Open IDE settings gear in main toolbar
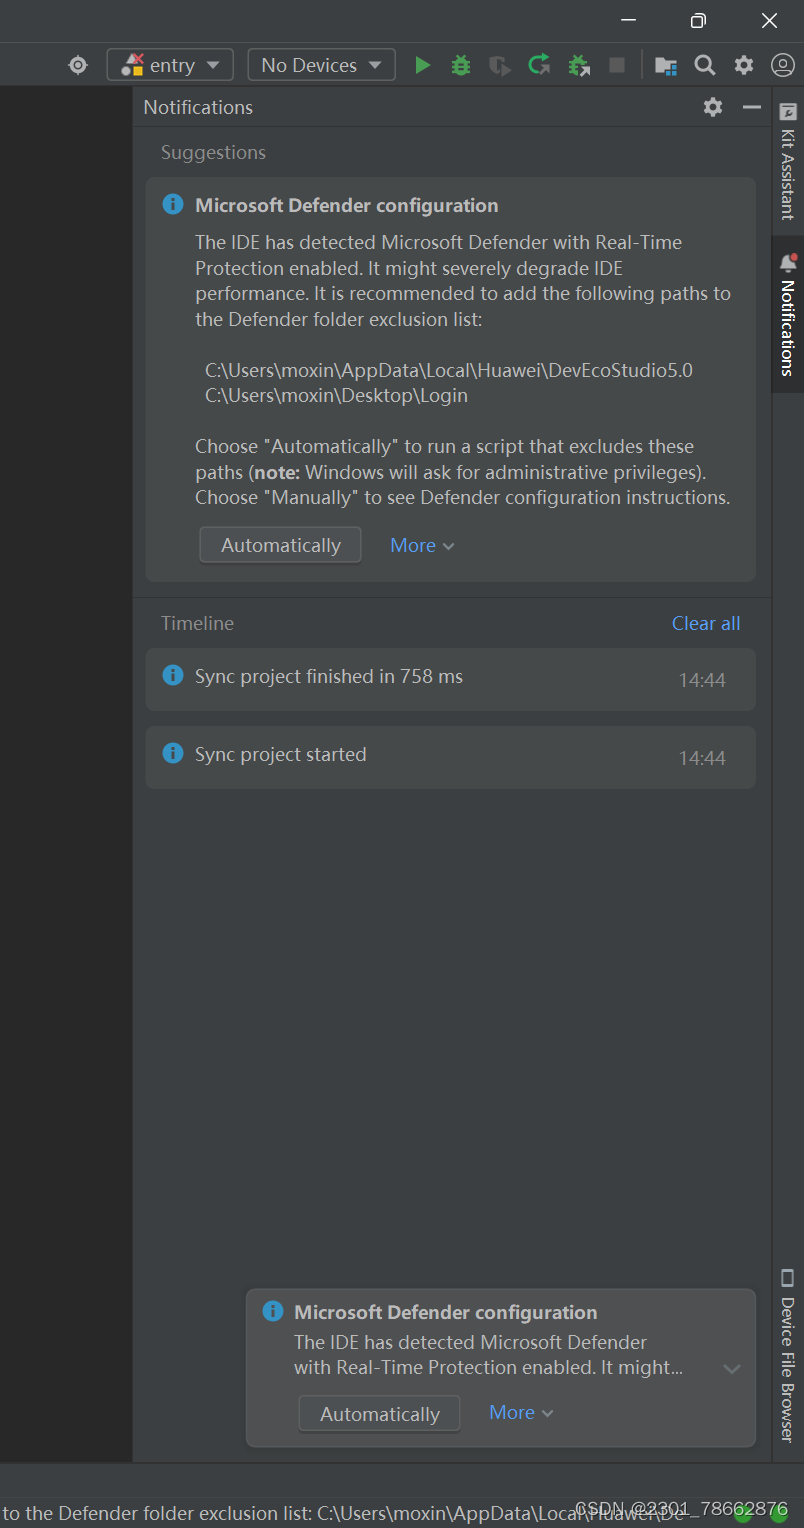This screenshot has width=804, height=1528. click(x=744, y=65)
